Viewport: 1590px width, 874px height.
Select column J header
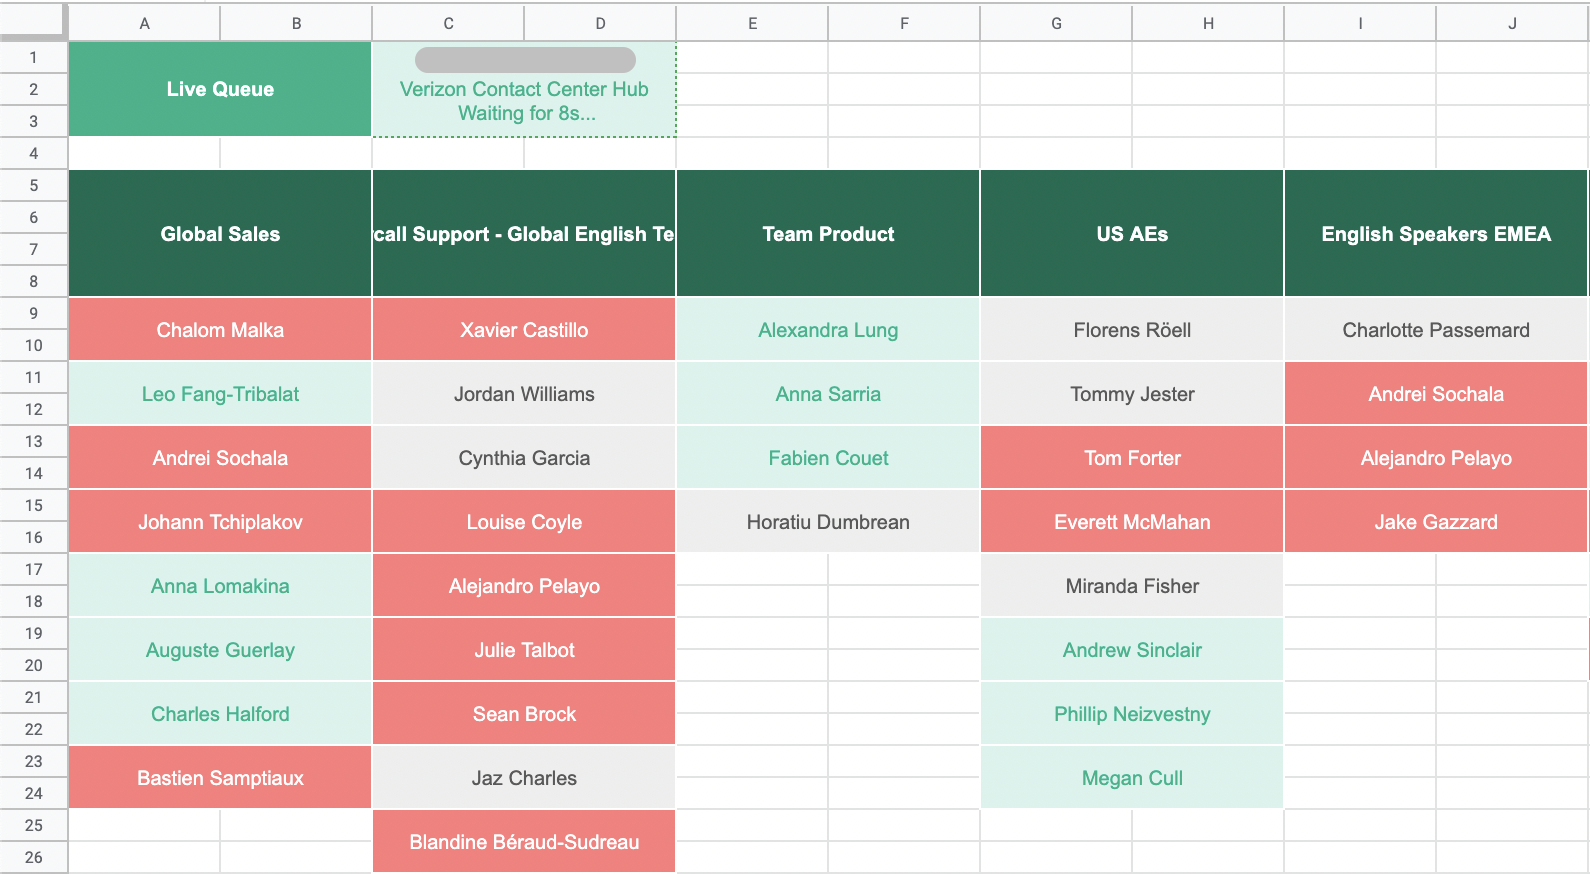(x=1512, y=23)
